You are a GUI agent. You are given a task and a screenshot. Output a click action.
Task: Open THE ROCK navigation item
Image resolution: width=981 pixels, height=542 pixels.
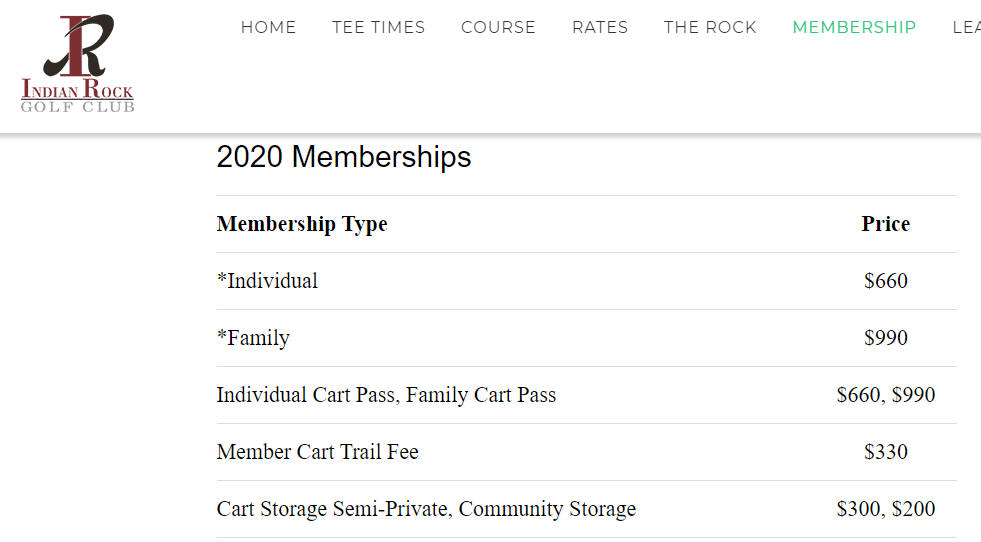click(710, 28)
